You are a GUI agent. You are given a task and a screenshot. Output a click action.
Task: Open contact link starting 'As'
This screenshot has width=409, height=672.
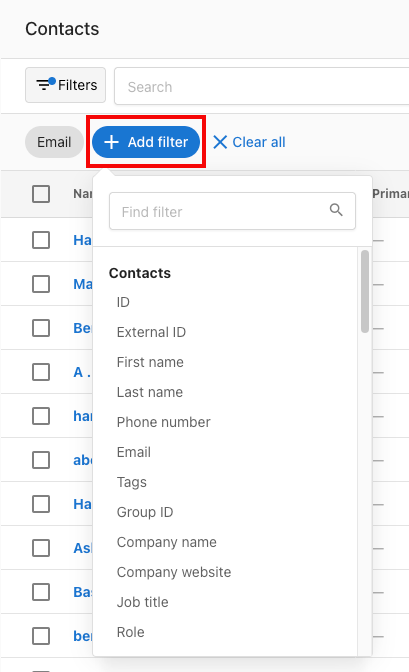[82, 548]
